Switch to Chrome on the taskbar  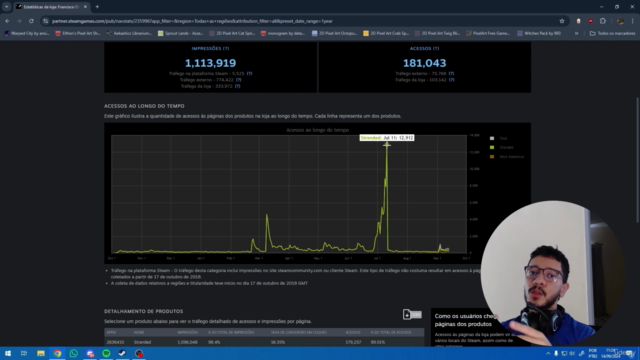pos(57,353)
